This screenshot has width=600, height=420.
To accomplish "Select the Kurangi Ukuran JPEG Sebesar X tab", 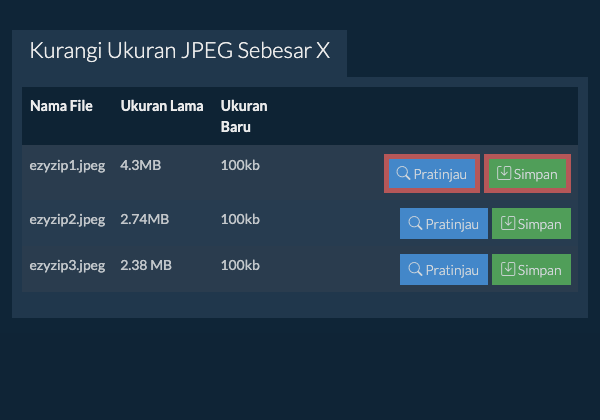I will (180, 52).
